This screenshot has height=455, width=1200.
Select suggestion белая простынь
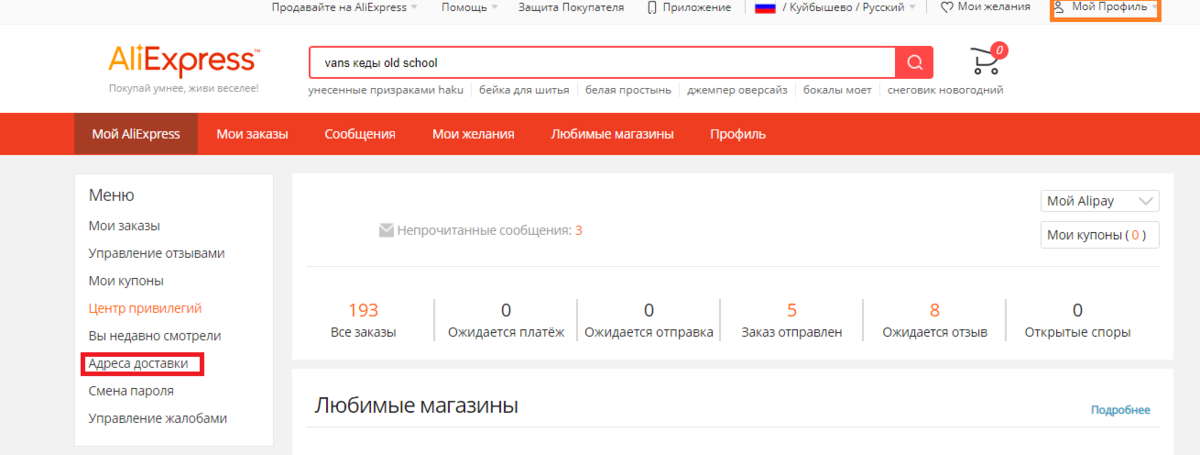628,89
